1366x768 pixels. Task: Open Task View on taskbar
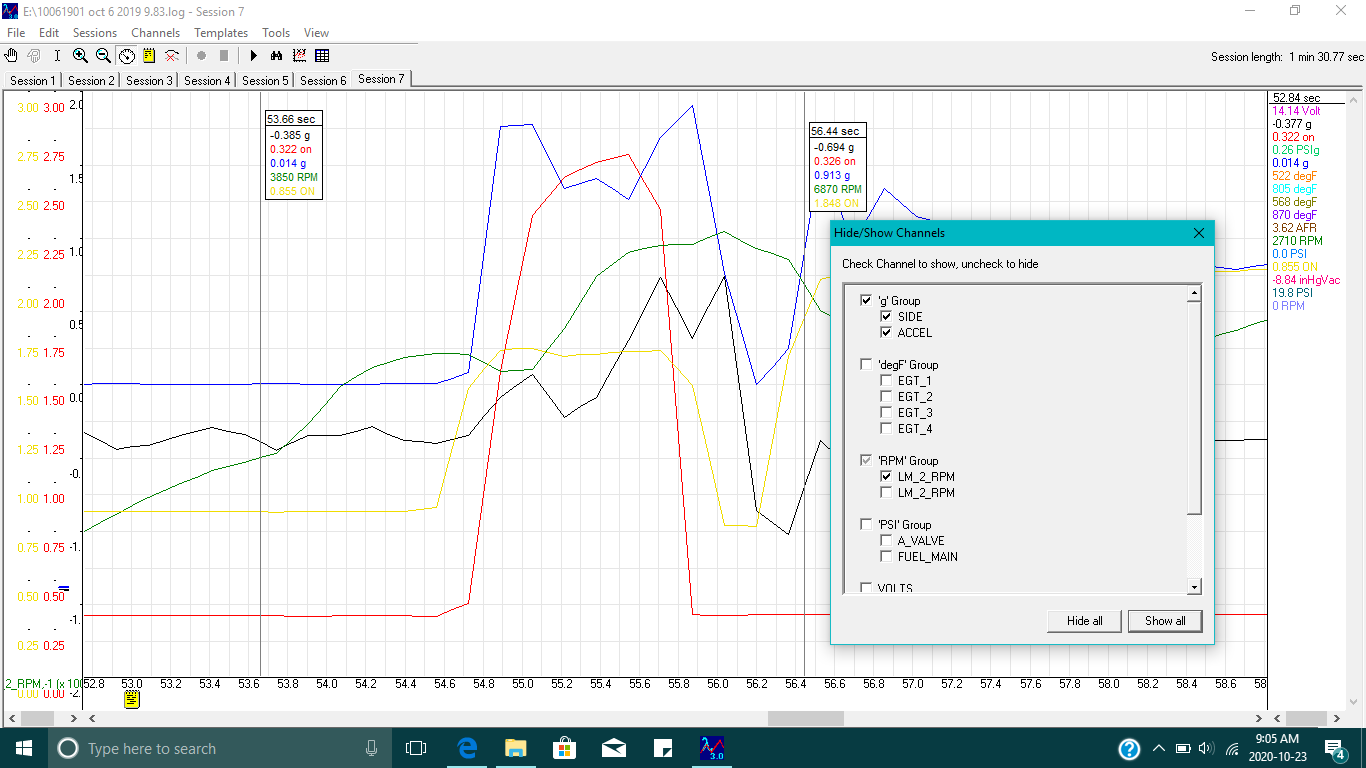(x=416, y=748)
